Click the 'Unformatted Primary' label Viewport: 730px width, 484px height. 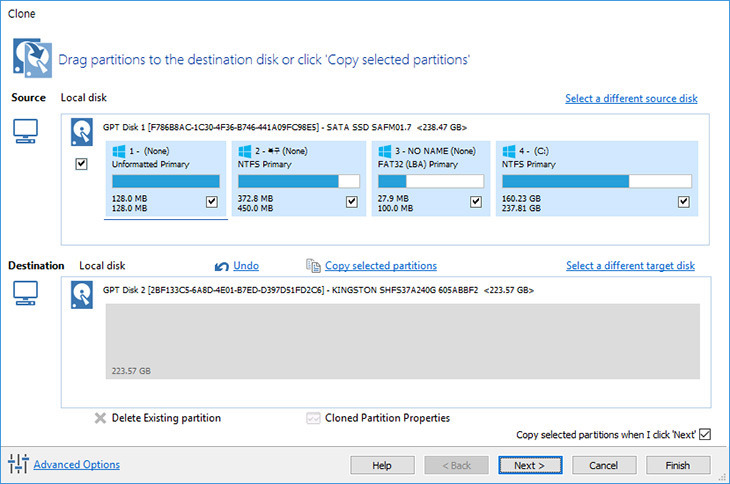[x=150, y=164]
